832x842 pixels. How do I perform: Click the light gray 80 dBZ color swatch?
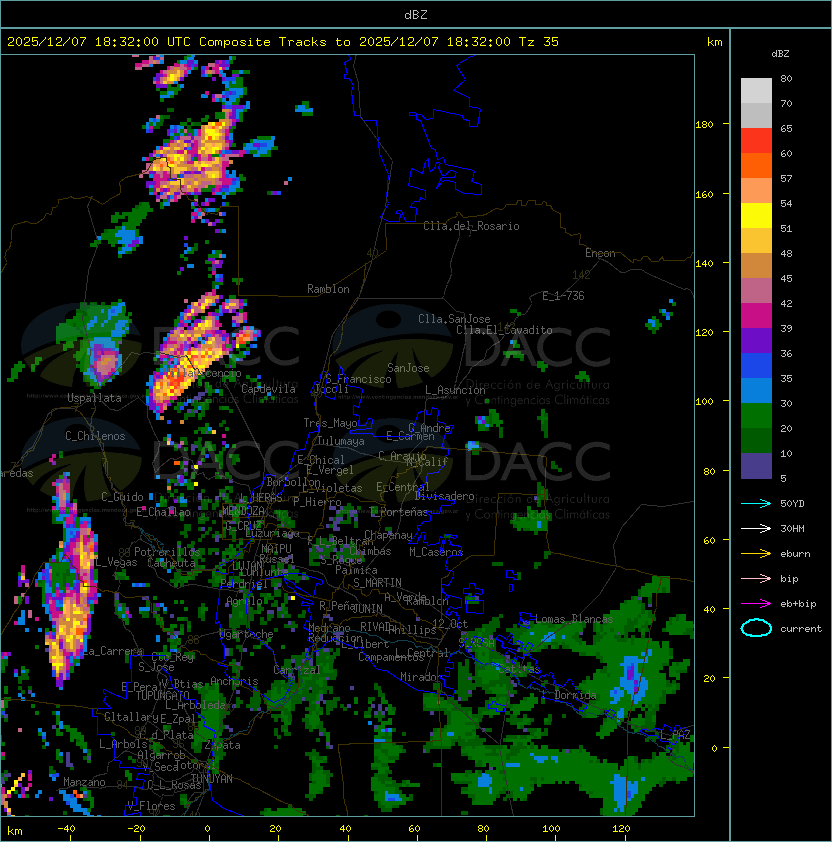756,90
